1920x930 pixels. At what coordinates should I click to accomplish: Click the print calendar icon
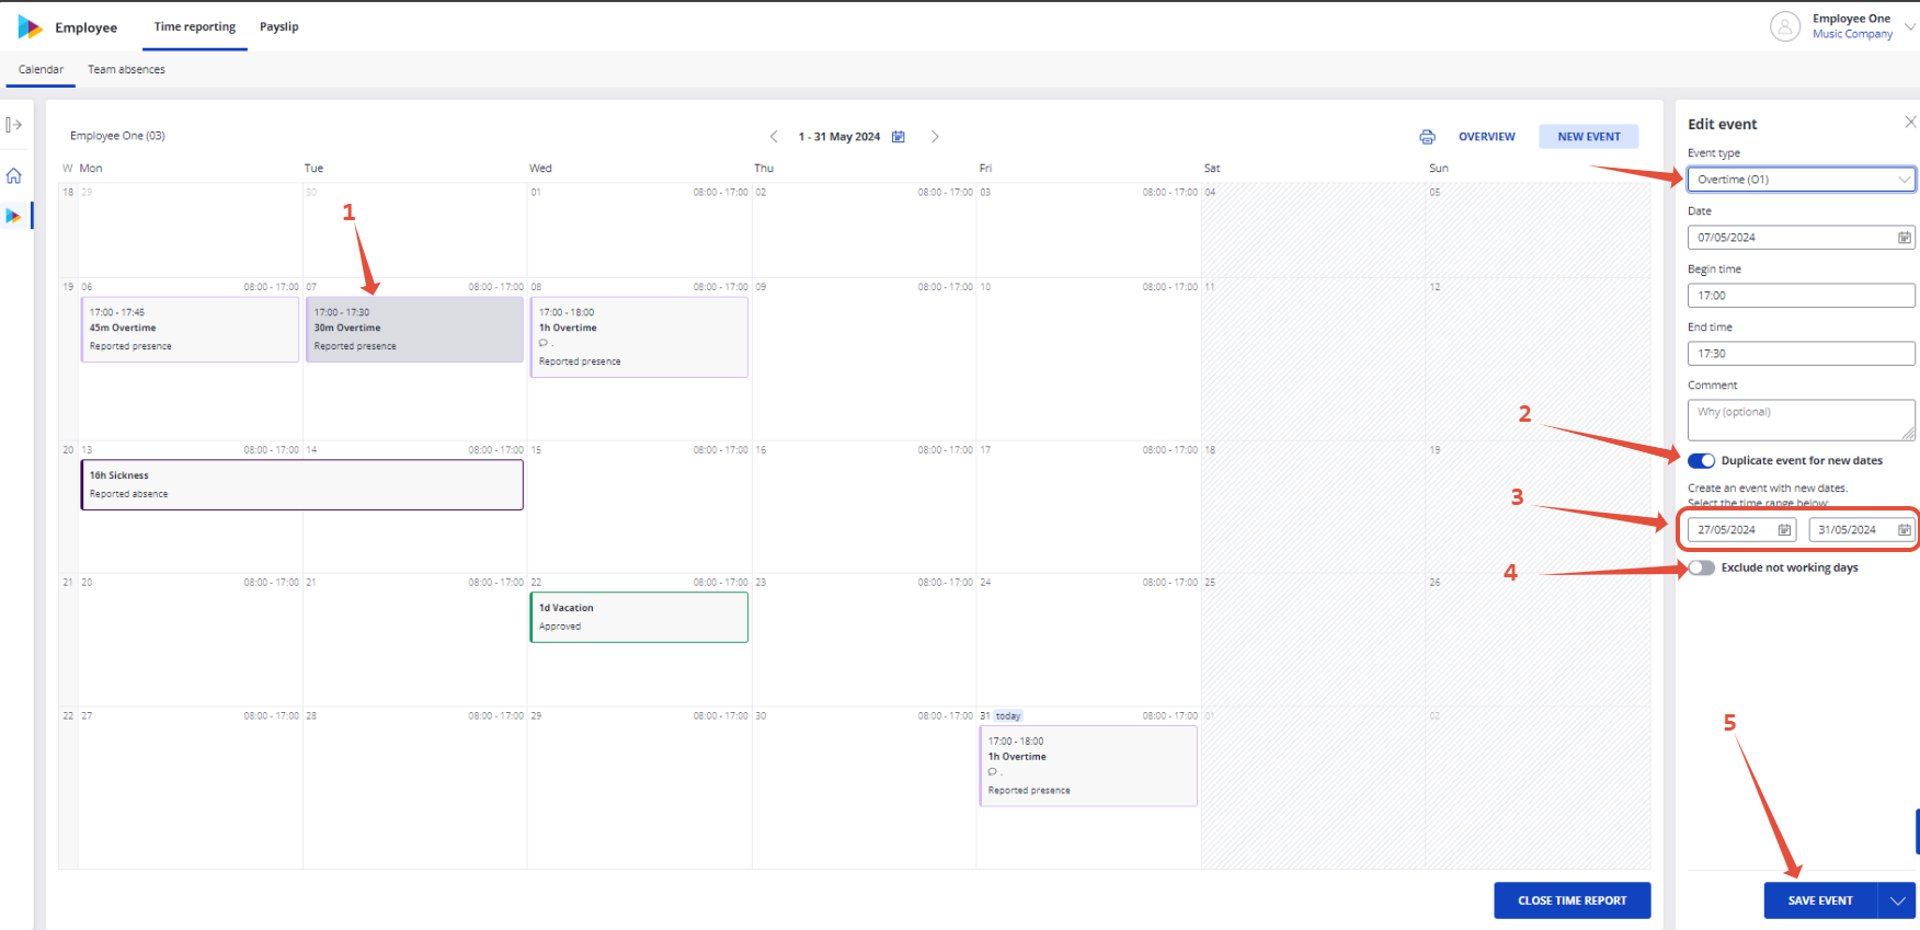point(1427,136)
